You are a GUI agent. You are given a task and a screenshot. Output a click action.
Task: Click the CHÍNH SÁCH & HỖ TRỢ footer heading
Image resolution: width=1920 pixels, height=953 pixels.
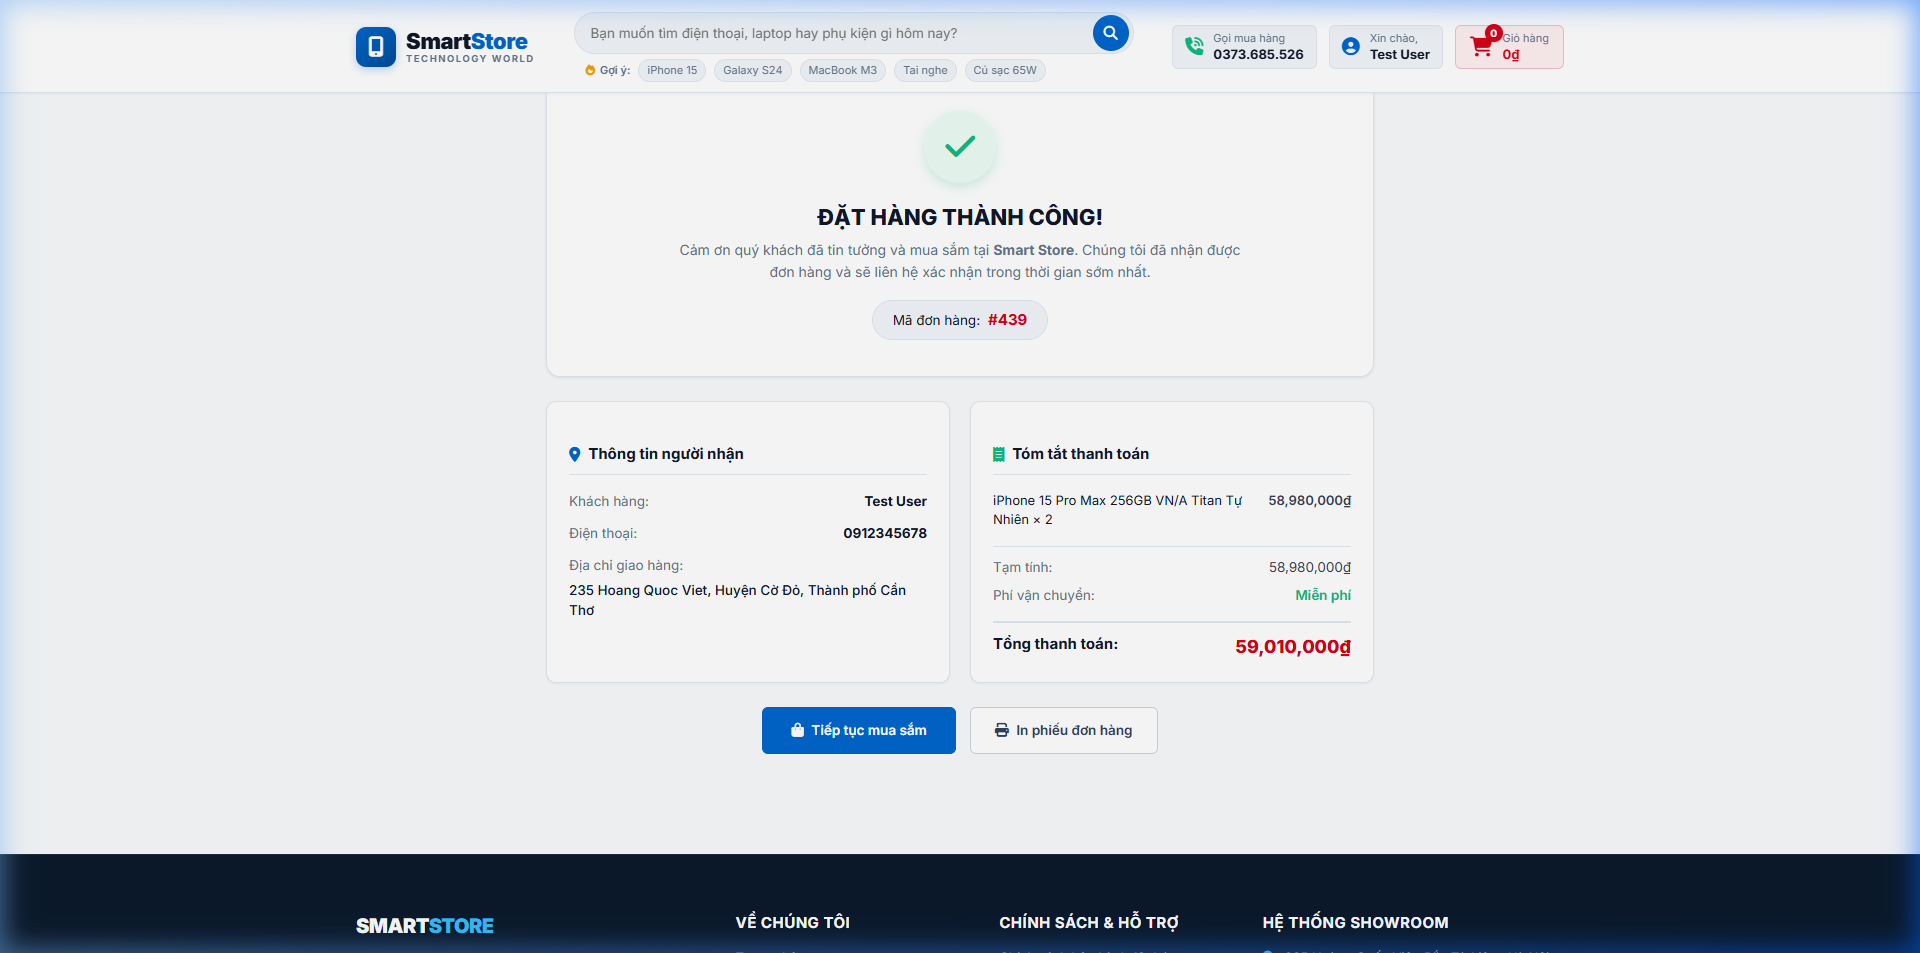(x=1089, y=923)
